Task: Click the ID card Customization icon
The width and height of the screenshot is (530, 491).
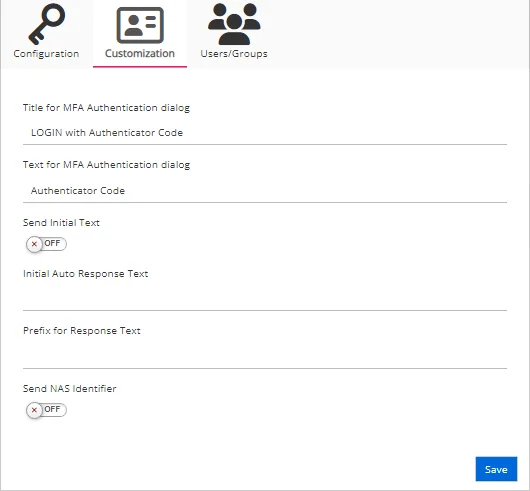Action: click(140, 25)
